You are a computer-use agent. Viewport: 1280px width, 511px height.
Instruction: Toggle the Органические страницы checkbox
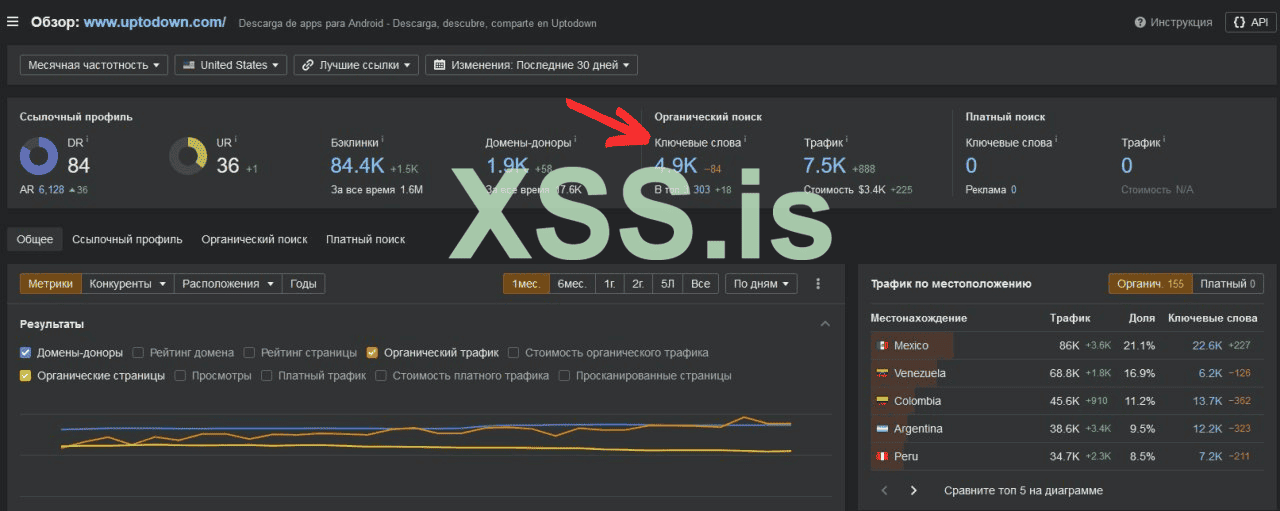coord(26,376)
